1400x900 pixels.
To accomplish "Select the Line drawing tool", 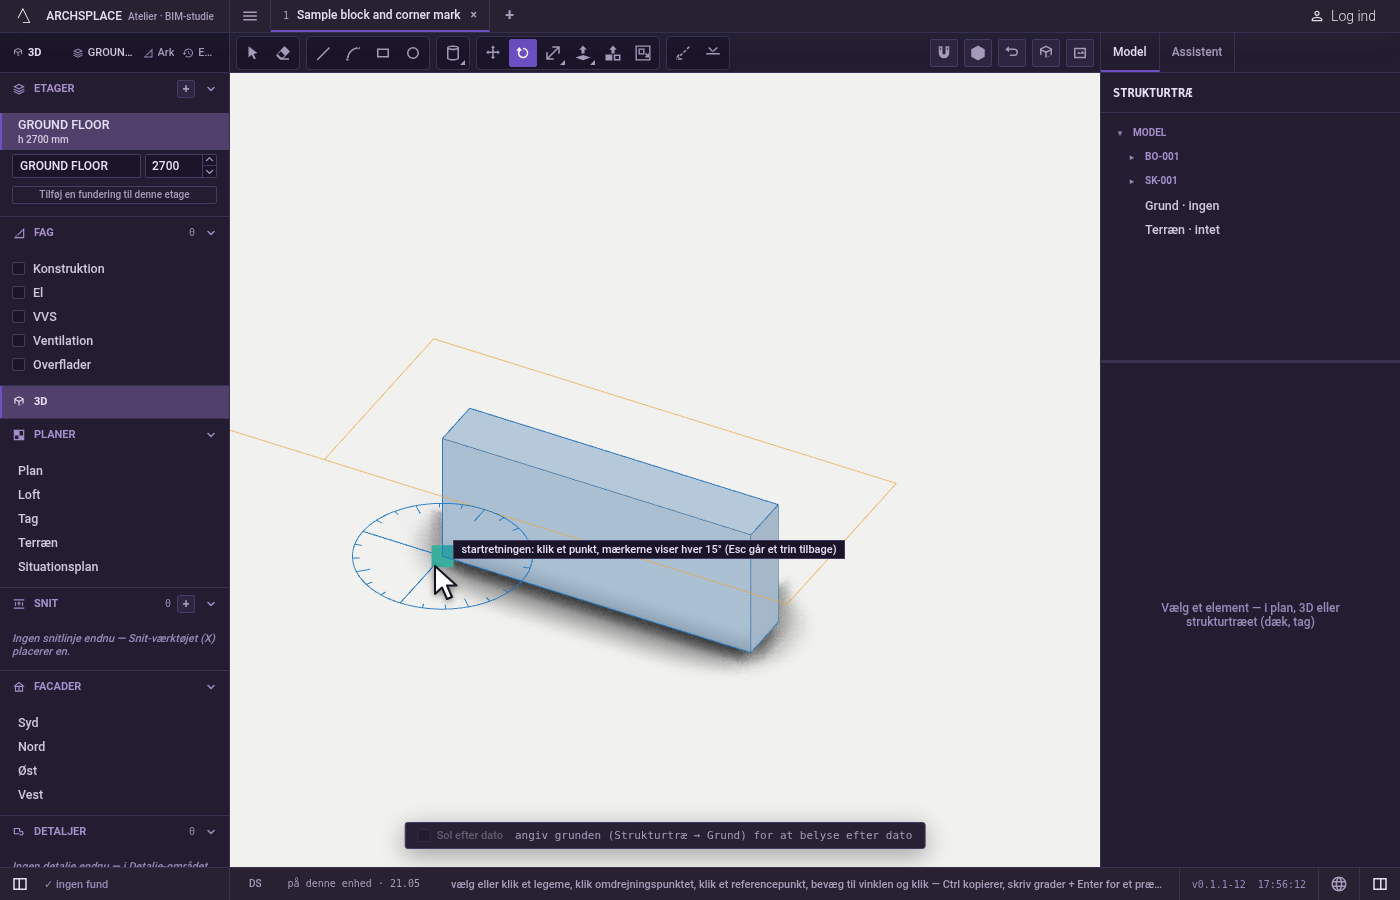I will click(x=323, y=53).
